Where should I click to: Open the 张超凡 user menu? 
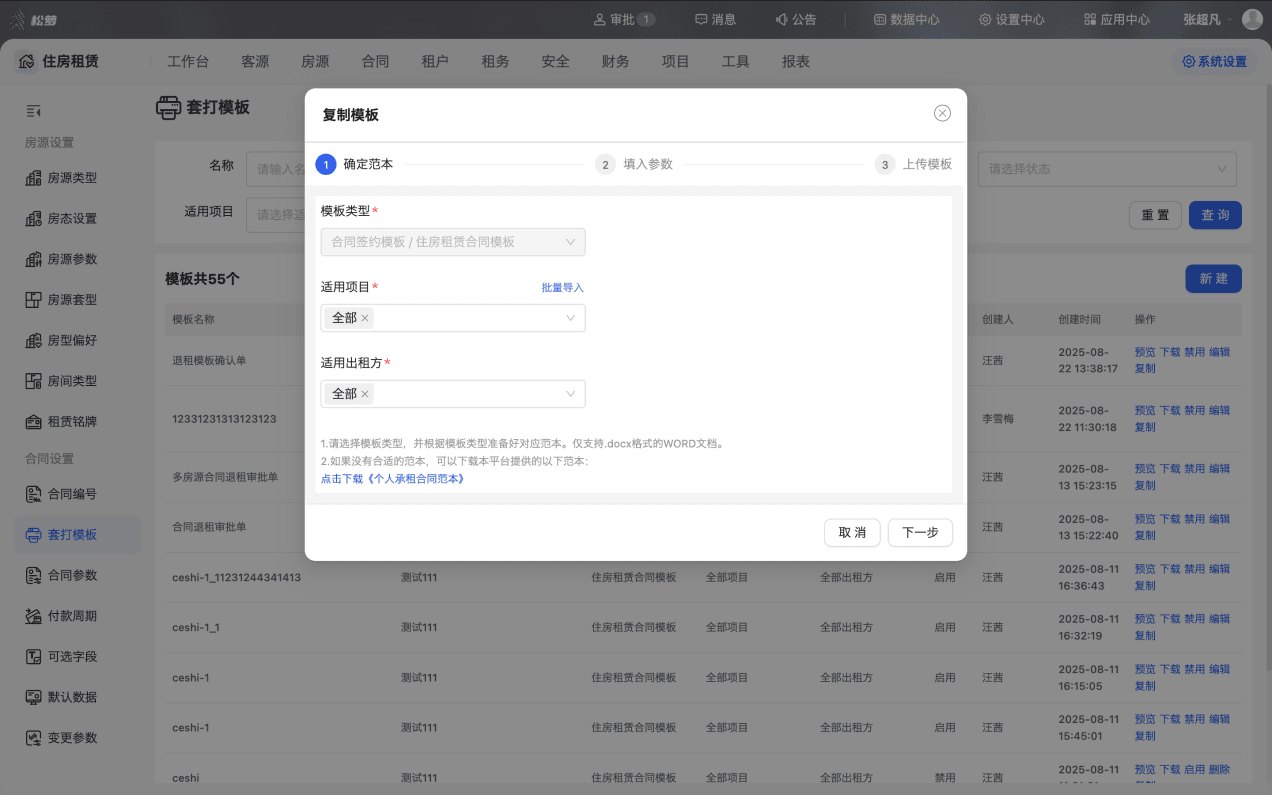click(1207, 19)
